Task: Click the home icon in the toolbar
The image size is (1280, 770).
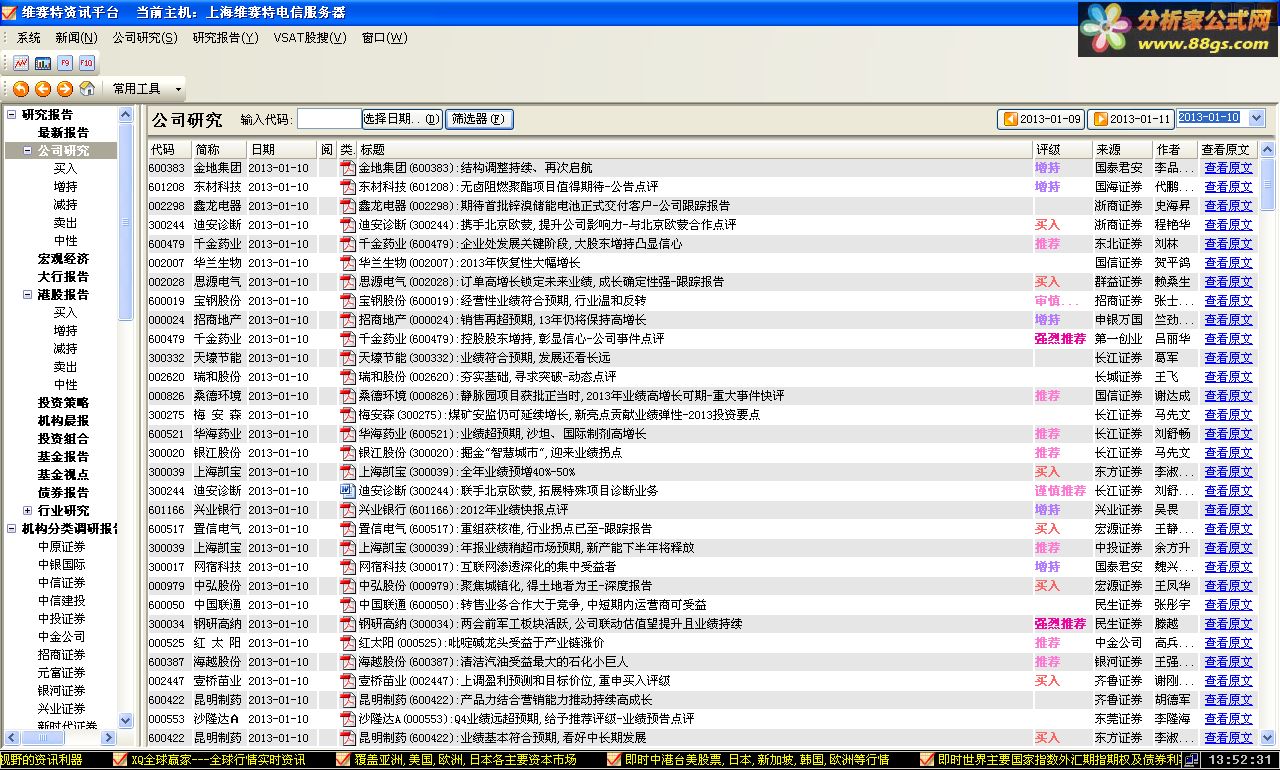Action: coord(87,89)
